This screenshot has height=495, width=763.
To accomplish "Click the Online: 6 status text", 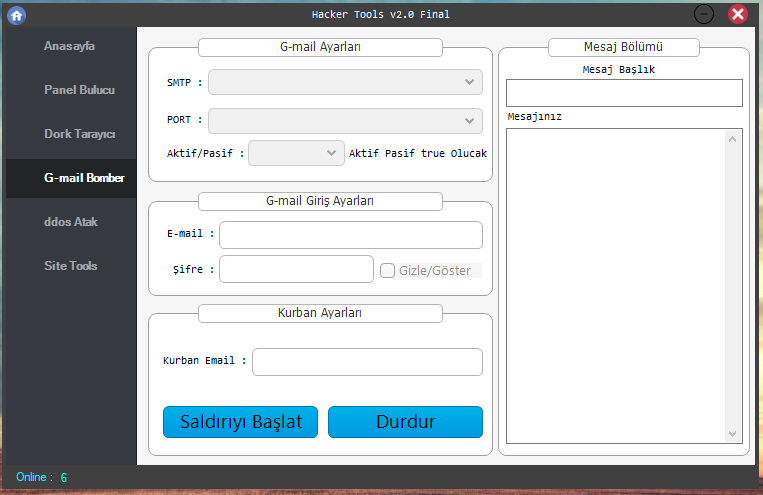I will pyautogui.click(x=41, y=477).
